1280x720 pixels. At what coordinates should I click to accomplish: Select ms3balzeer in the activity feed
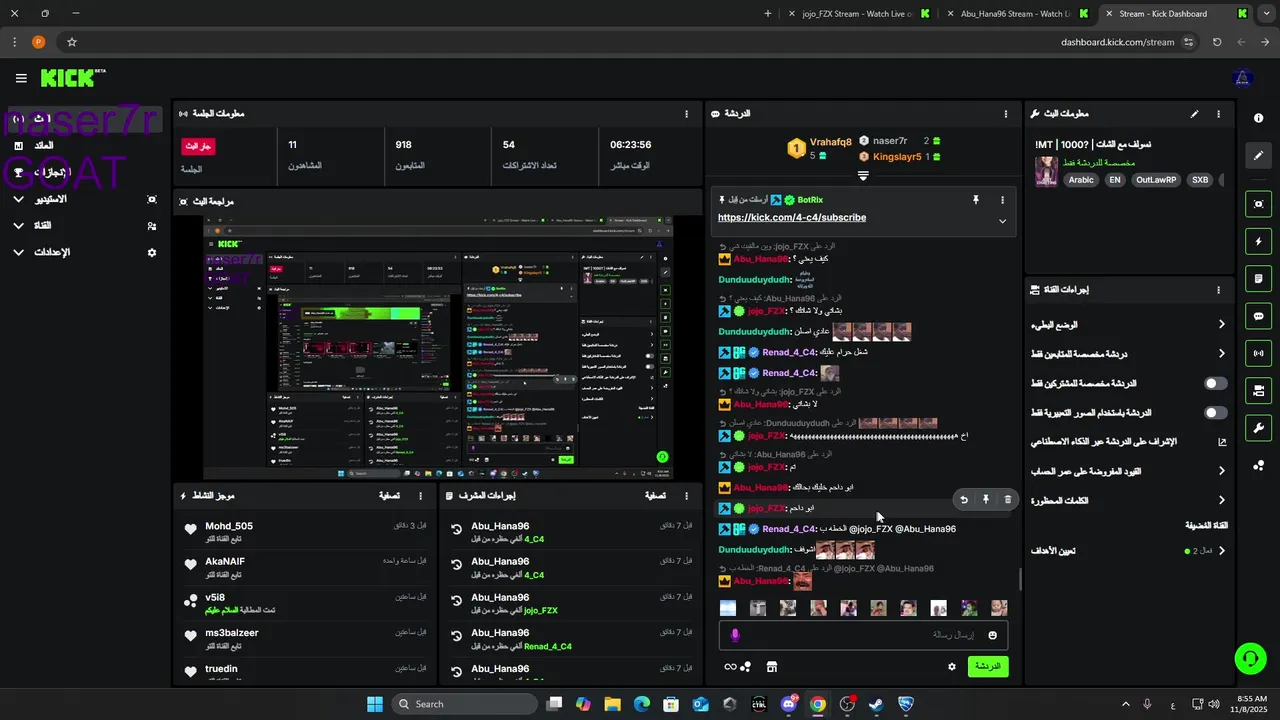click(232, 633)
